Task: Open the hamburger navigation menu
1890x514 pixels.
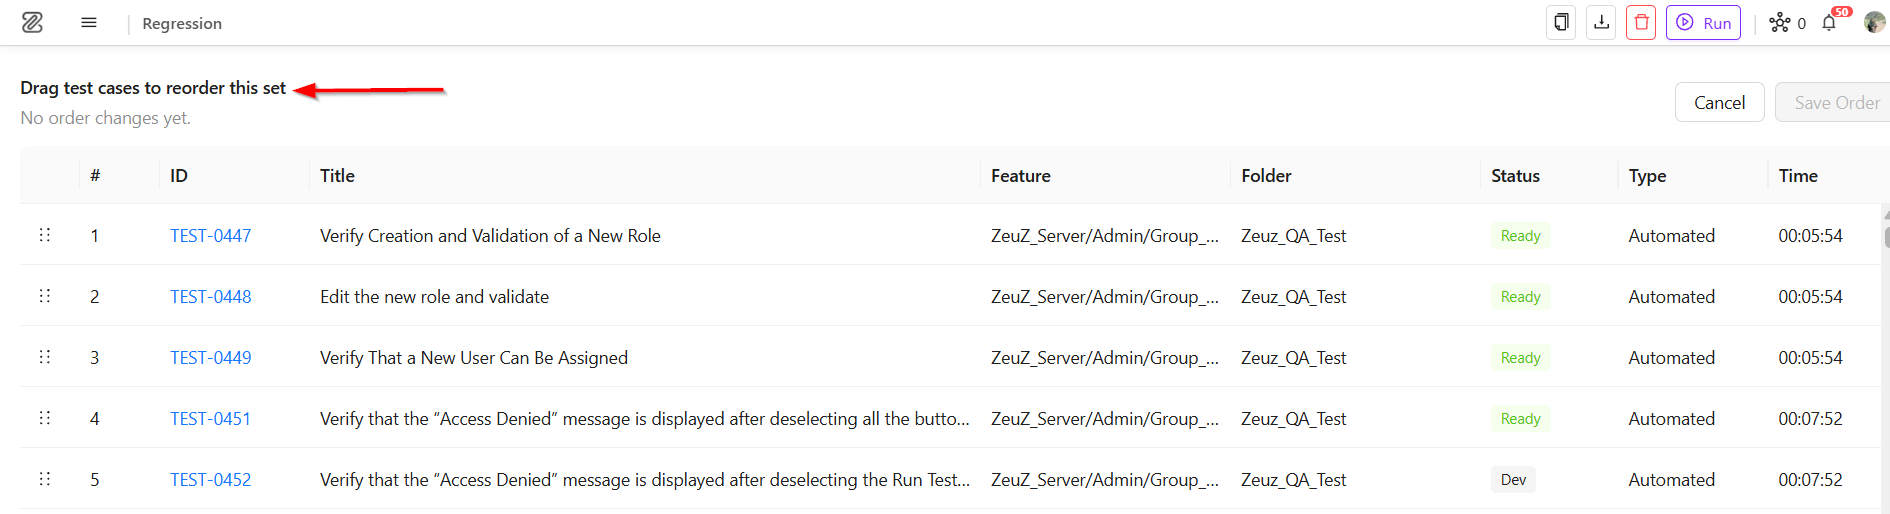Action: coord(89,22)
